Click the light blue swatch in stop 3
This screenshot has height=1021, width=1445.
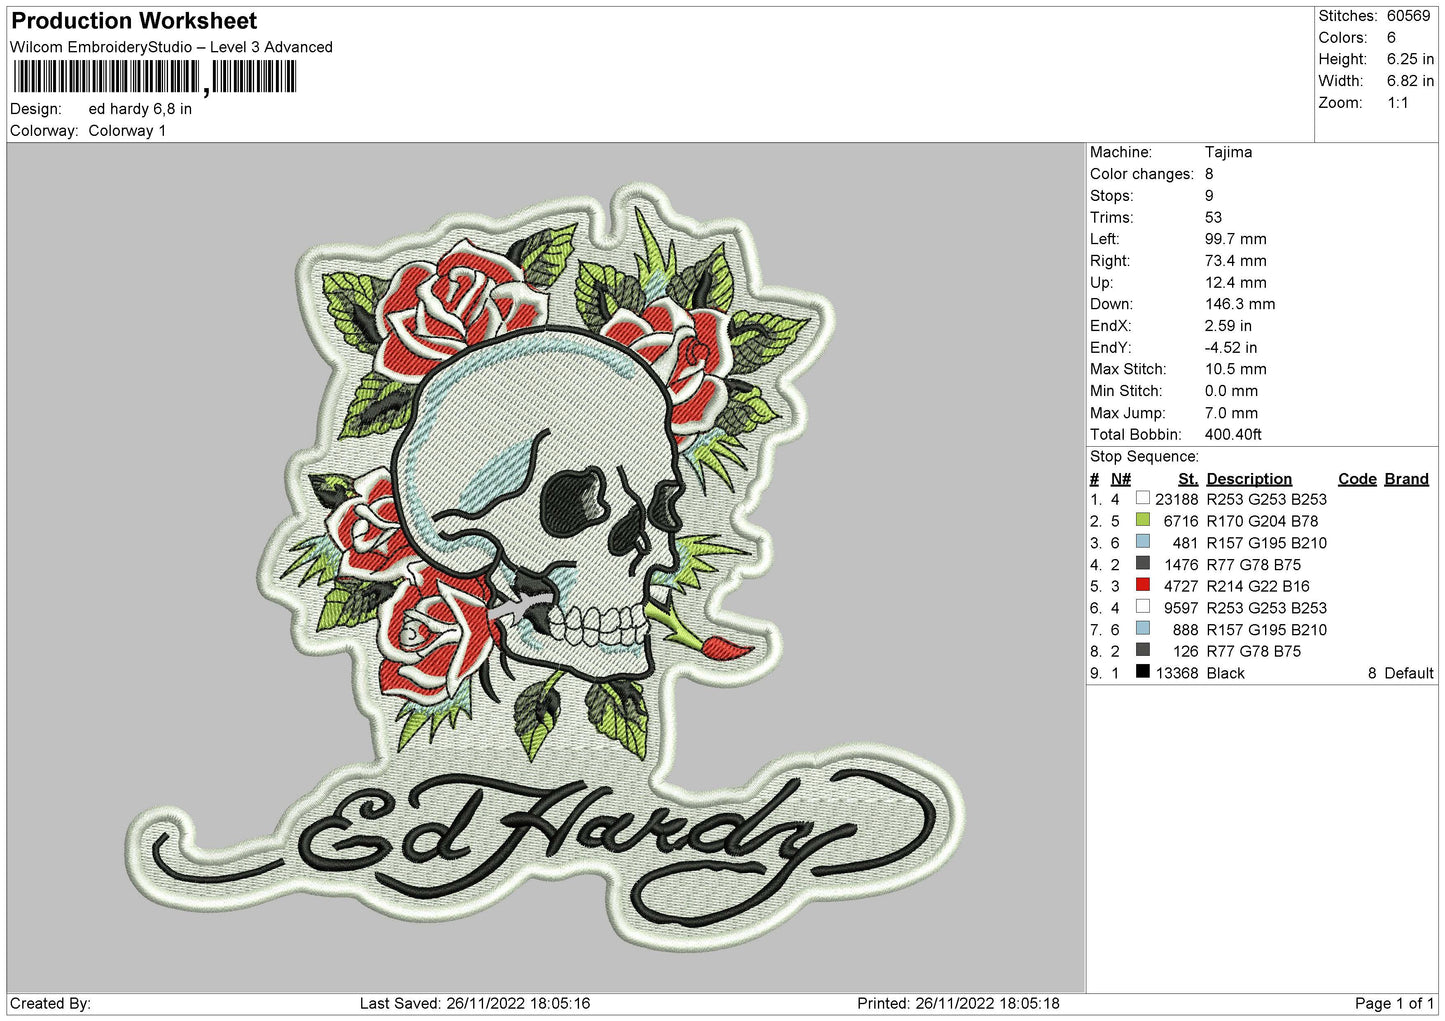coord(1142,542)
